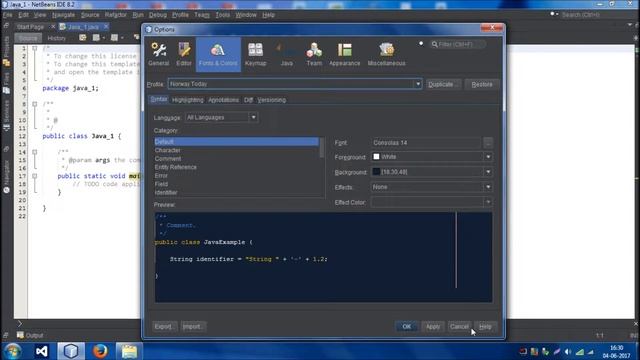The image size is (640, 360).
Task: Switch to the Diff tab
Action: point(248,100)
